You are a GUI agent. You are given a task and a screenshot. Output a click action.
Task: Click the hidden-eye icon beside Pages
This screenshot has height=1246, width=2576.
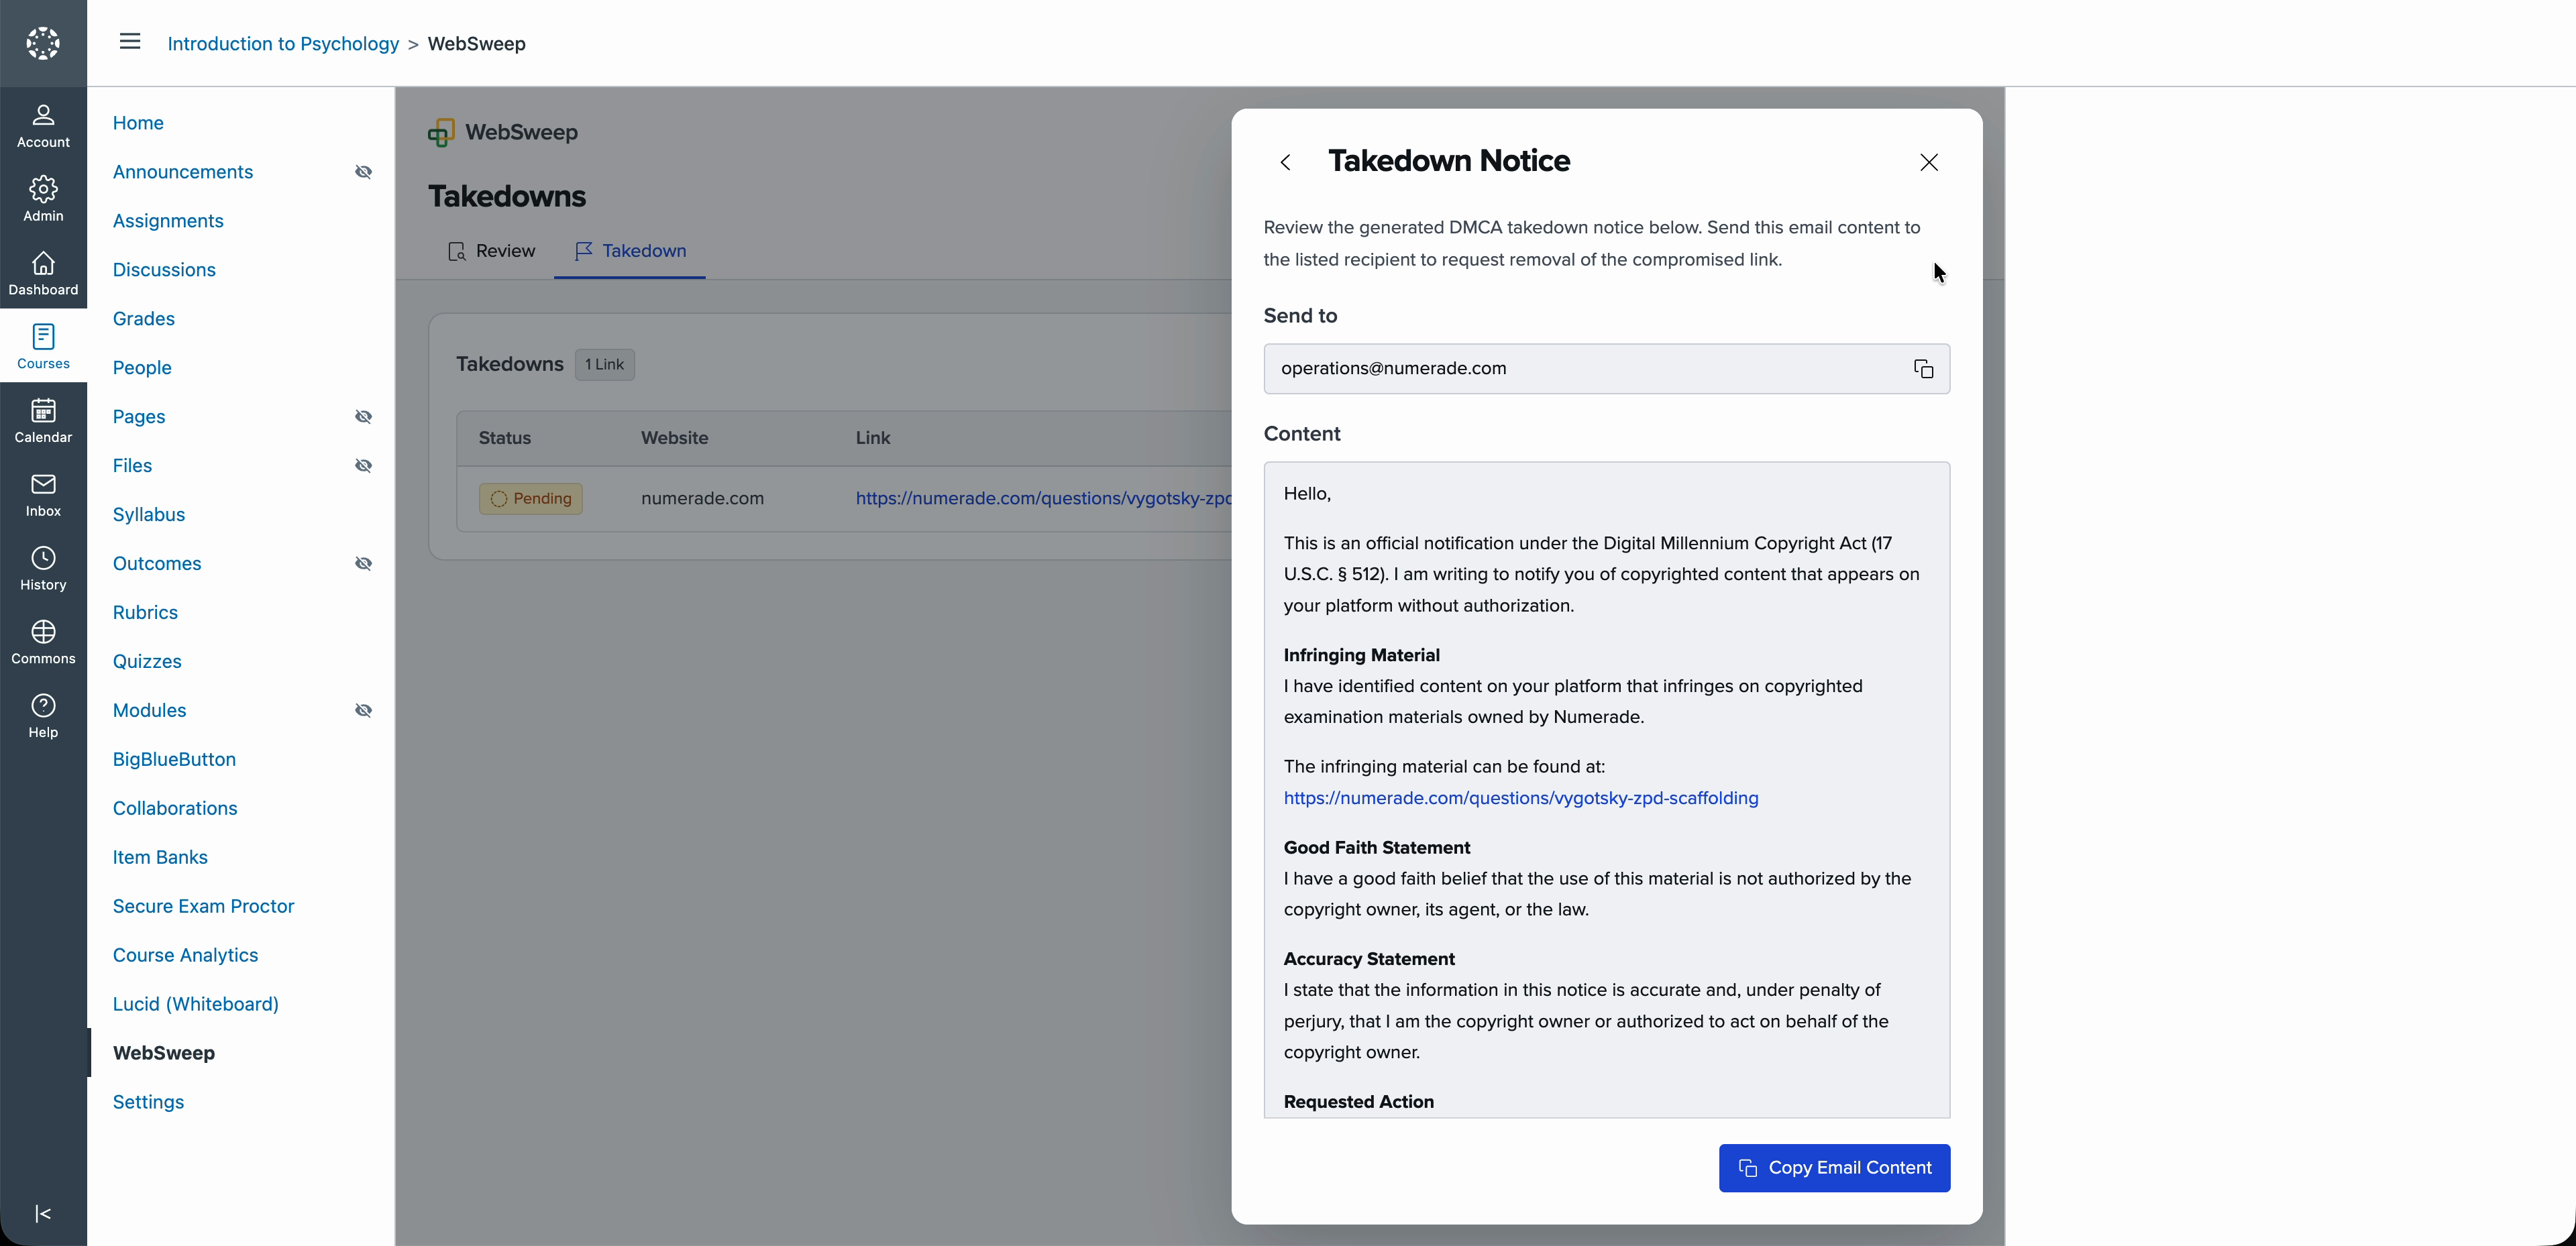(x=364, y=417)
